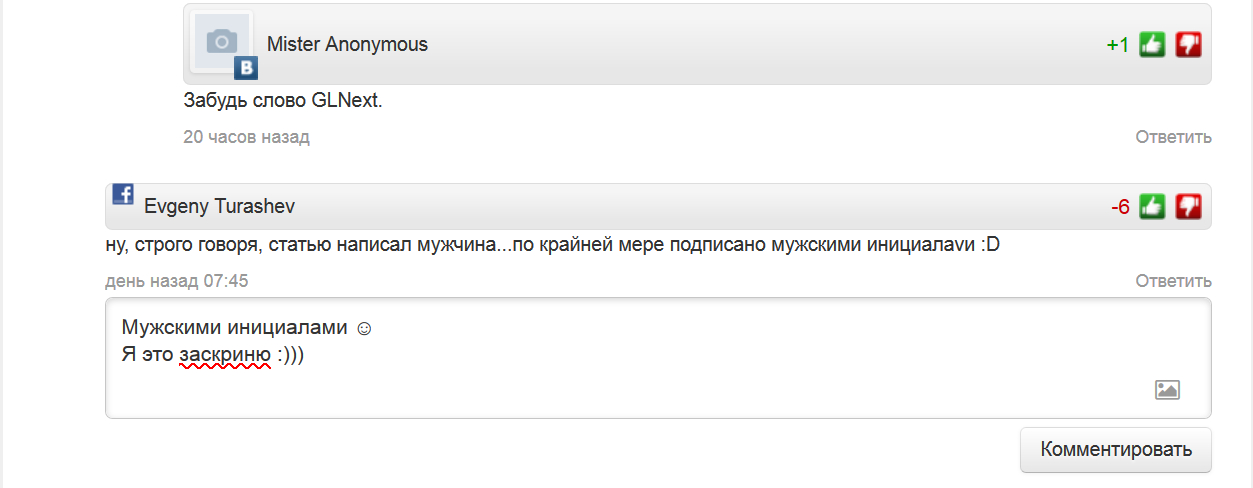
Task: Click the underlined misspelled word заскриню
Action: (225, 355)
